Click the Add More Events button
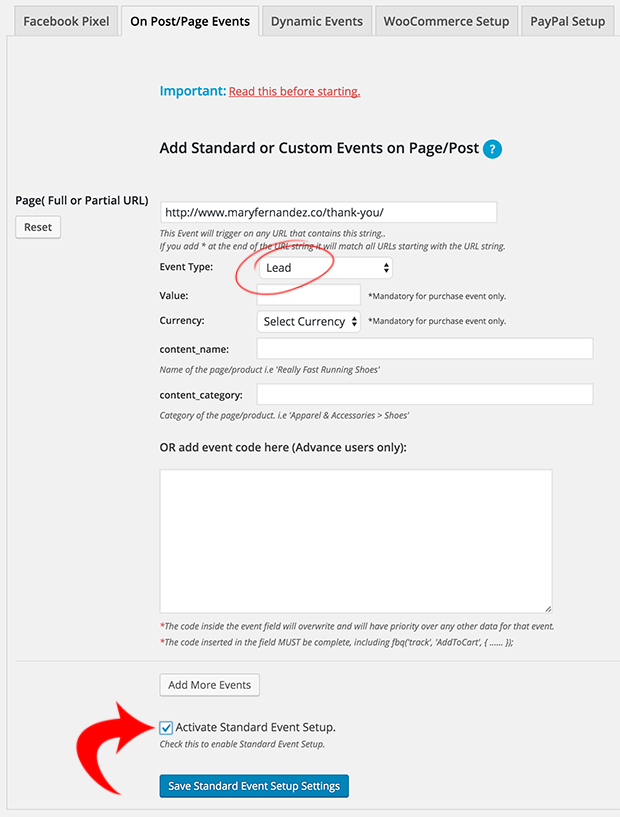The height and width of the screenshot is (817, 620). point(209,685)
